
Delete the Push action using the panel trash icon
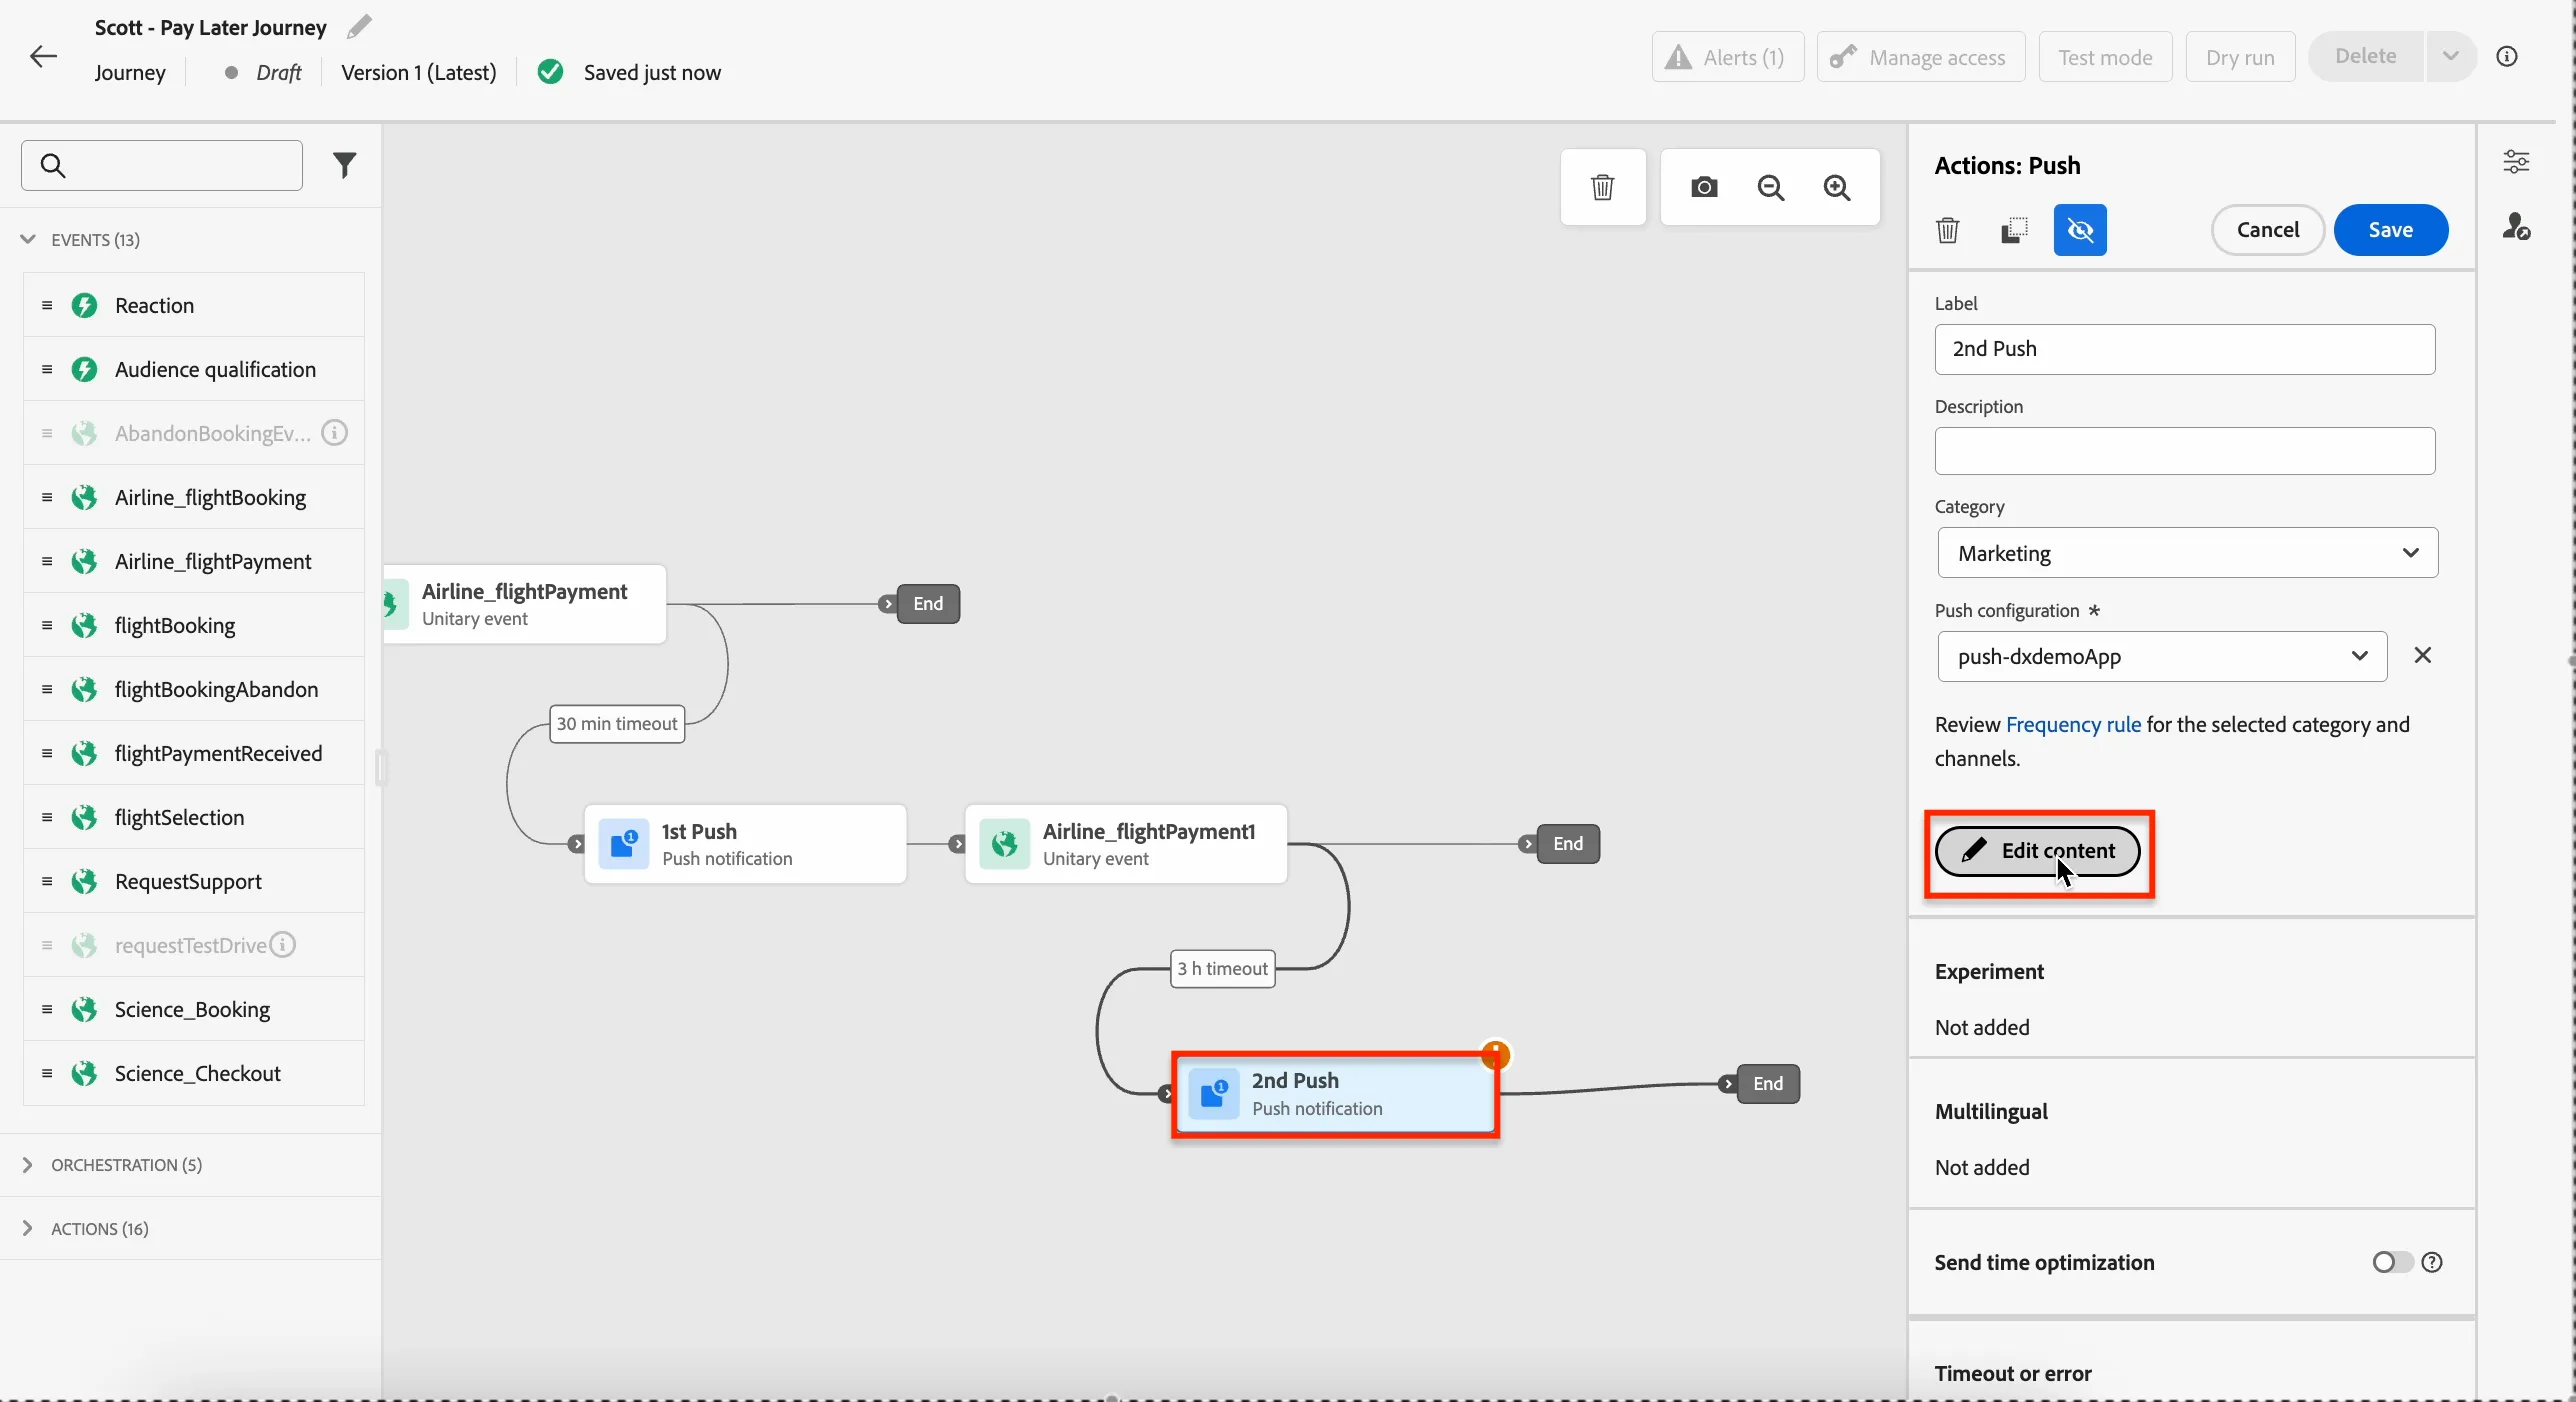[1947, 230]
